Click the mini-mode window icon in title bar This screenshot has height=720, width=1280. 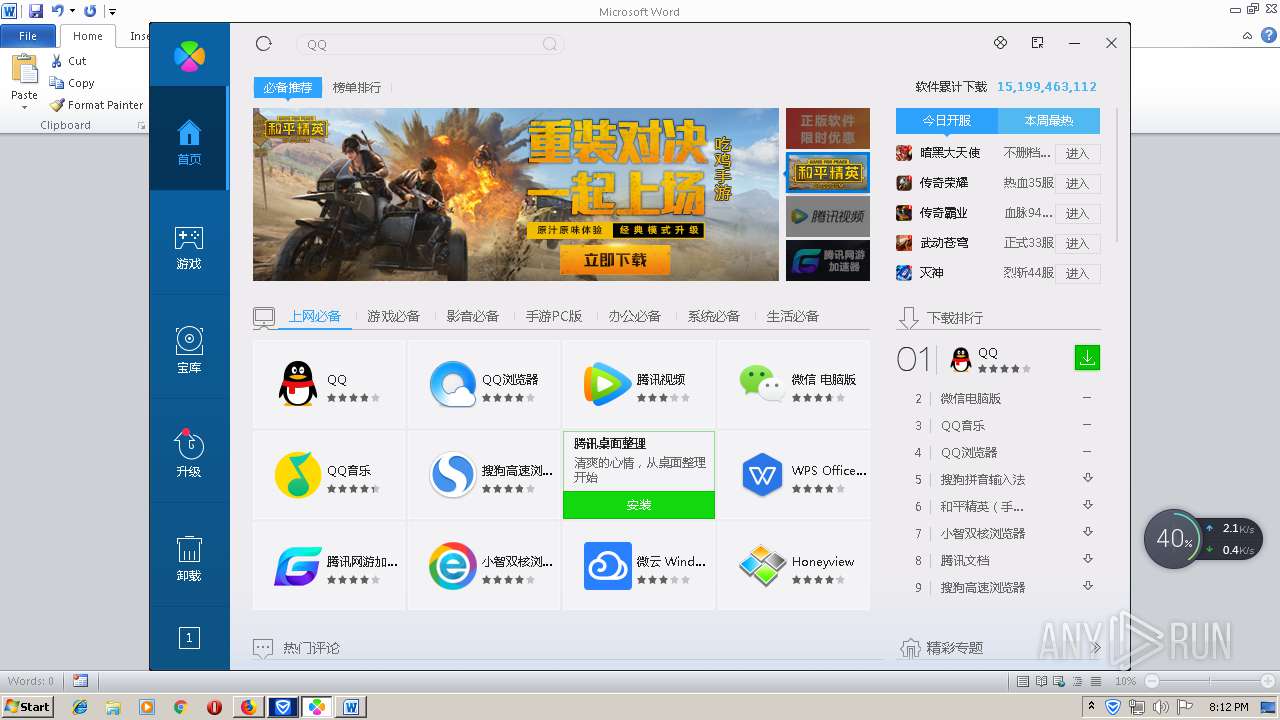[x=1037, y=43]
